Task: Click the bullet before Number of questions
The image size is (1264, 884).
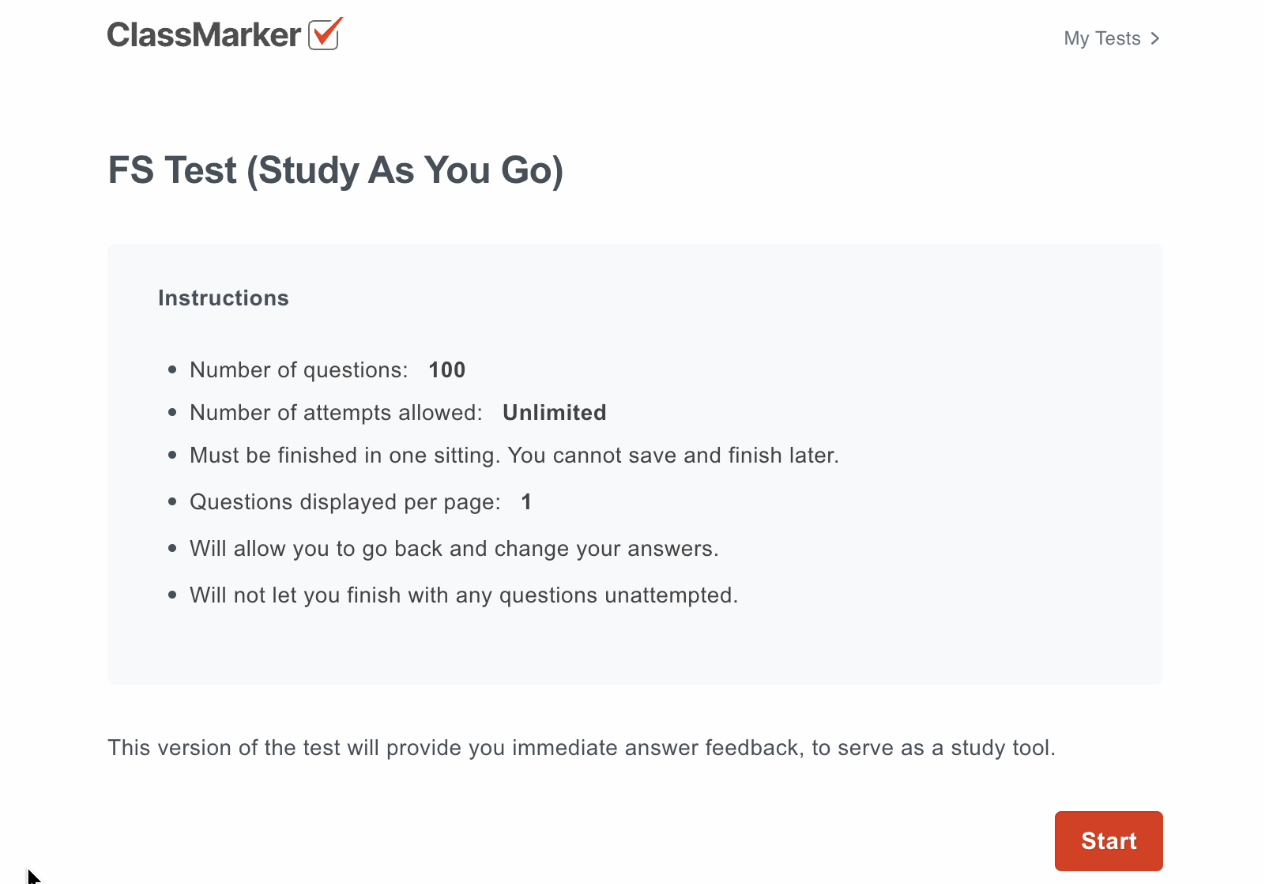Action: tap(173, 370)
